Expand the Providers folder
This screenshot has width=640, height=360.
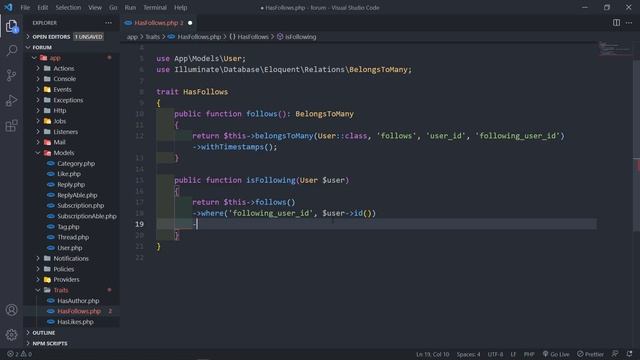[x=71, y=280]
